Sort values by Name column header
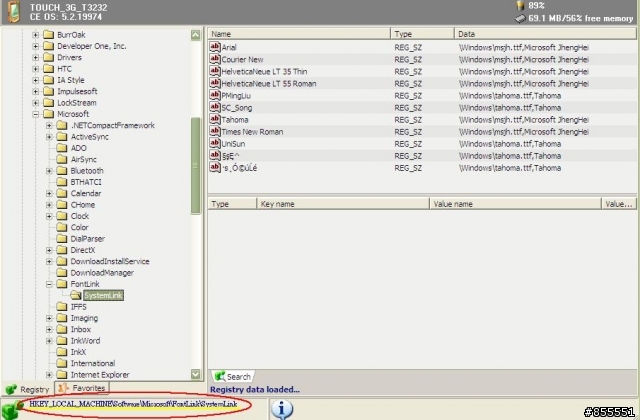This screenshot has height=420, width=640. pyautogui.click(x=299, y=34)
